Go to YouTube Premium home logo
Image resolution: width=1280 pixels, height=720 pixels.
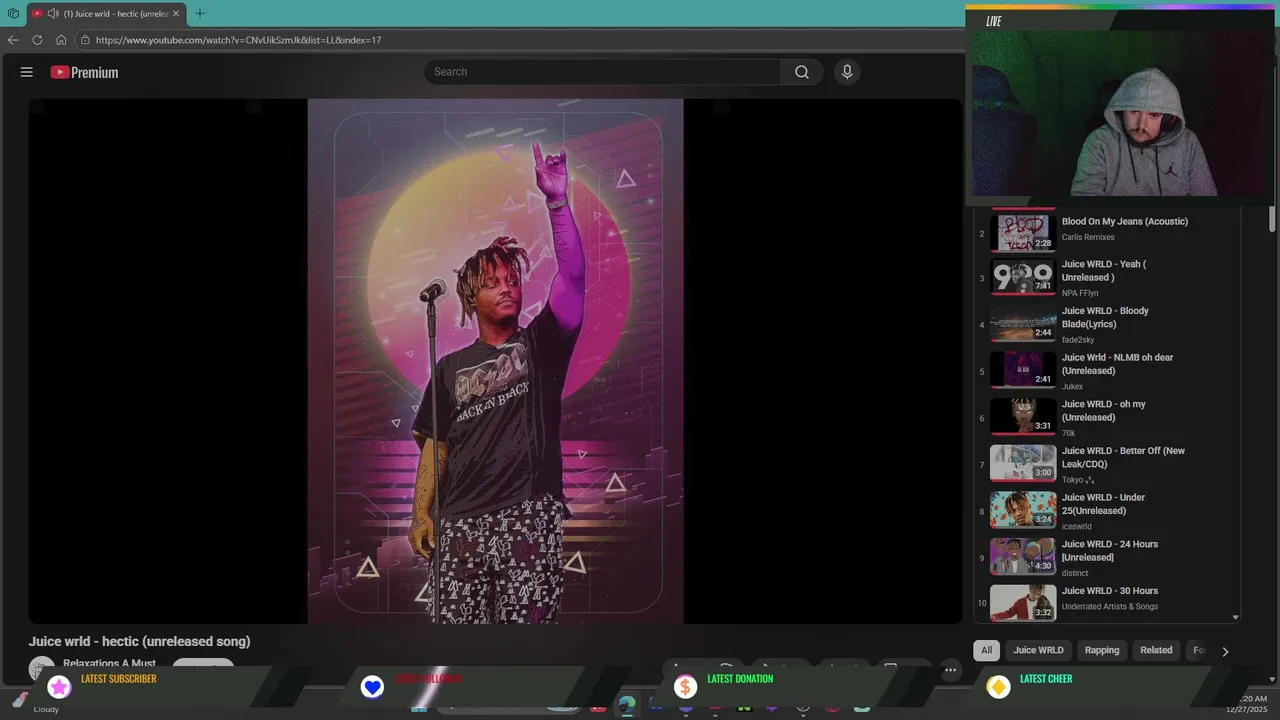84,72
